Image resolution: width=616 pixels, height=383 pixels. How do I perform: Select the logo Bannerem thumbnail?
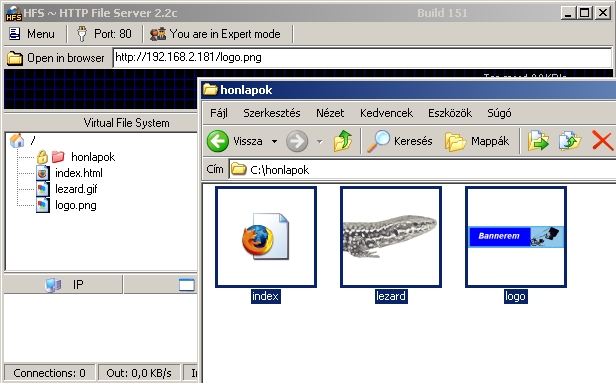point(516,237)
